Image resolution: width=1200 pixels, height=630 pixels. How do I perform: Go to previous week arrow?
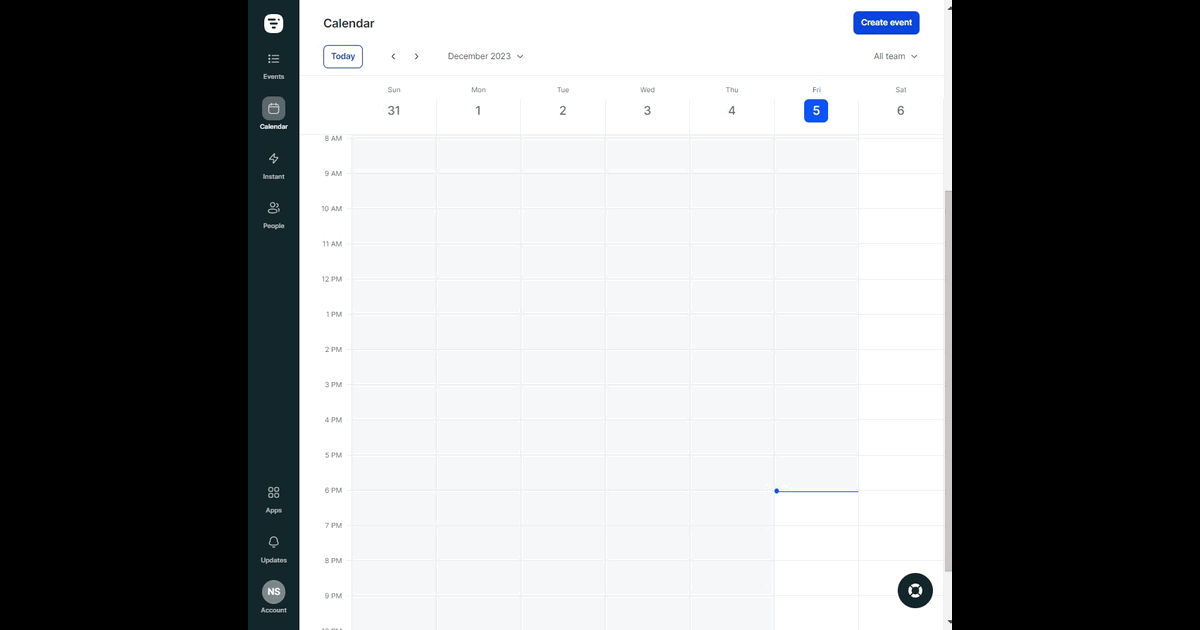(393, 56)
